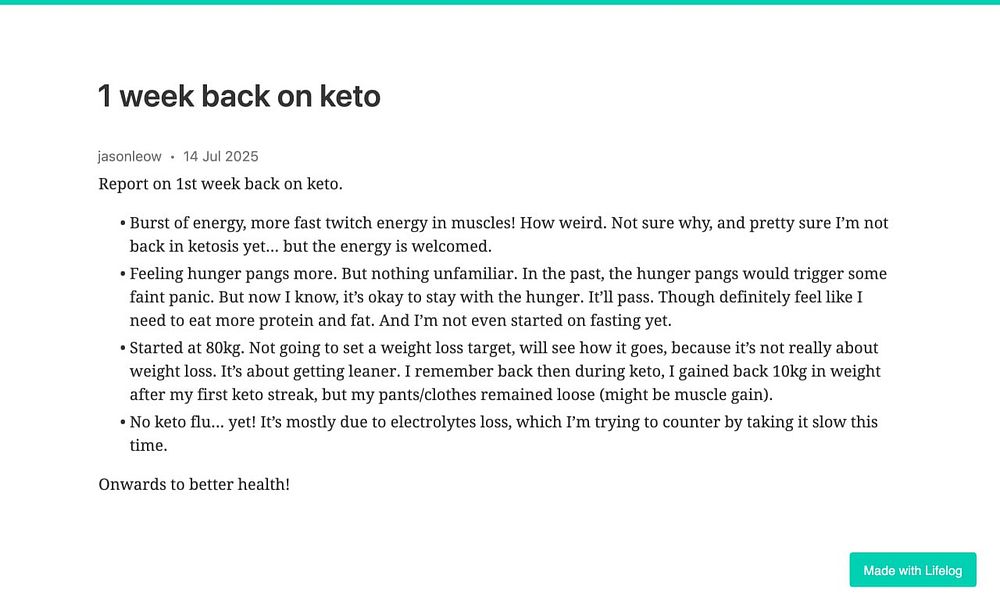The height and width of the screenshot is (607, 1000).
Task: Click the "Made with Lifelog" button
Action: click(913, 570)
